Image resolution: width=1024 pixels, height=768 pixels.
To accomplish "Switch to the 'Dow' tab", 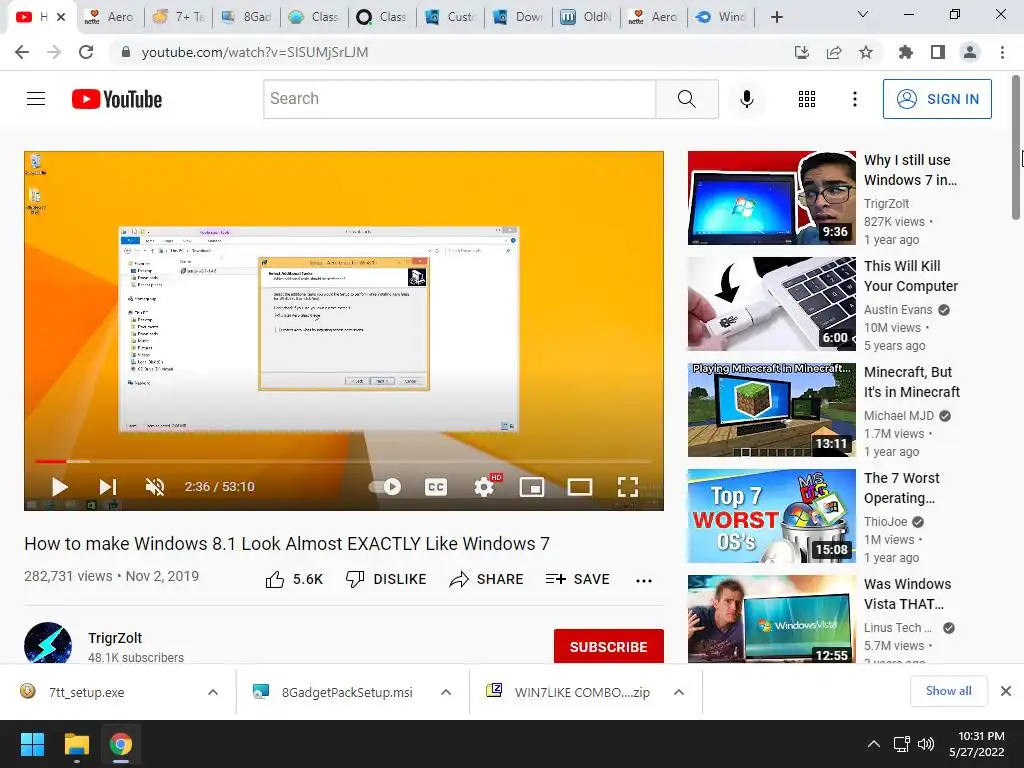I will pos(519,17).
